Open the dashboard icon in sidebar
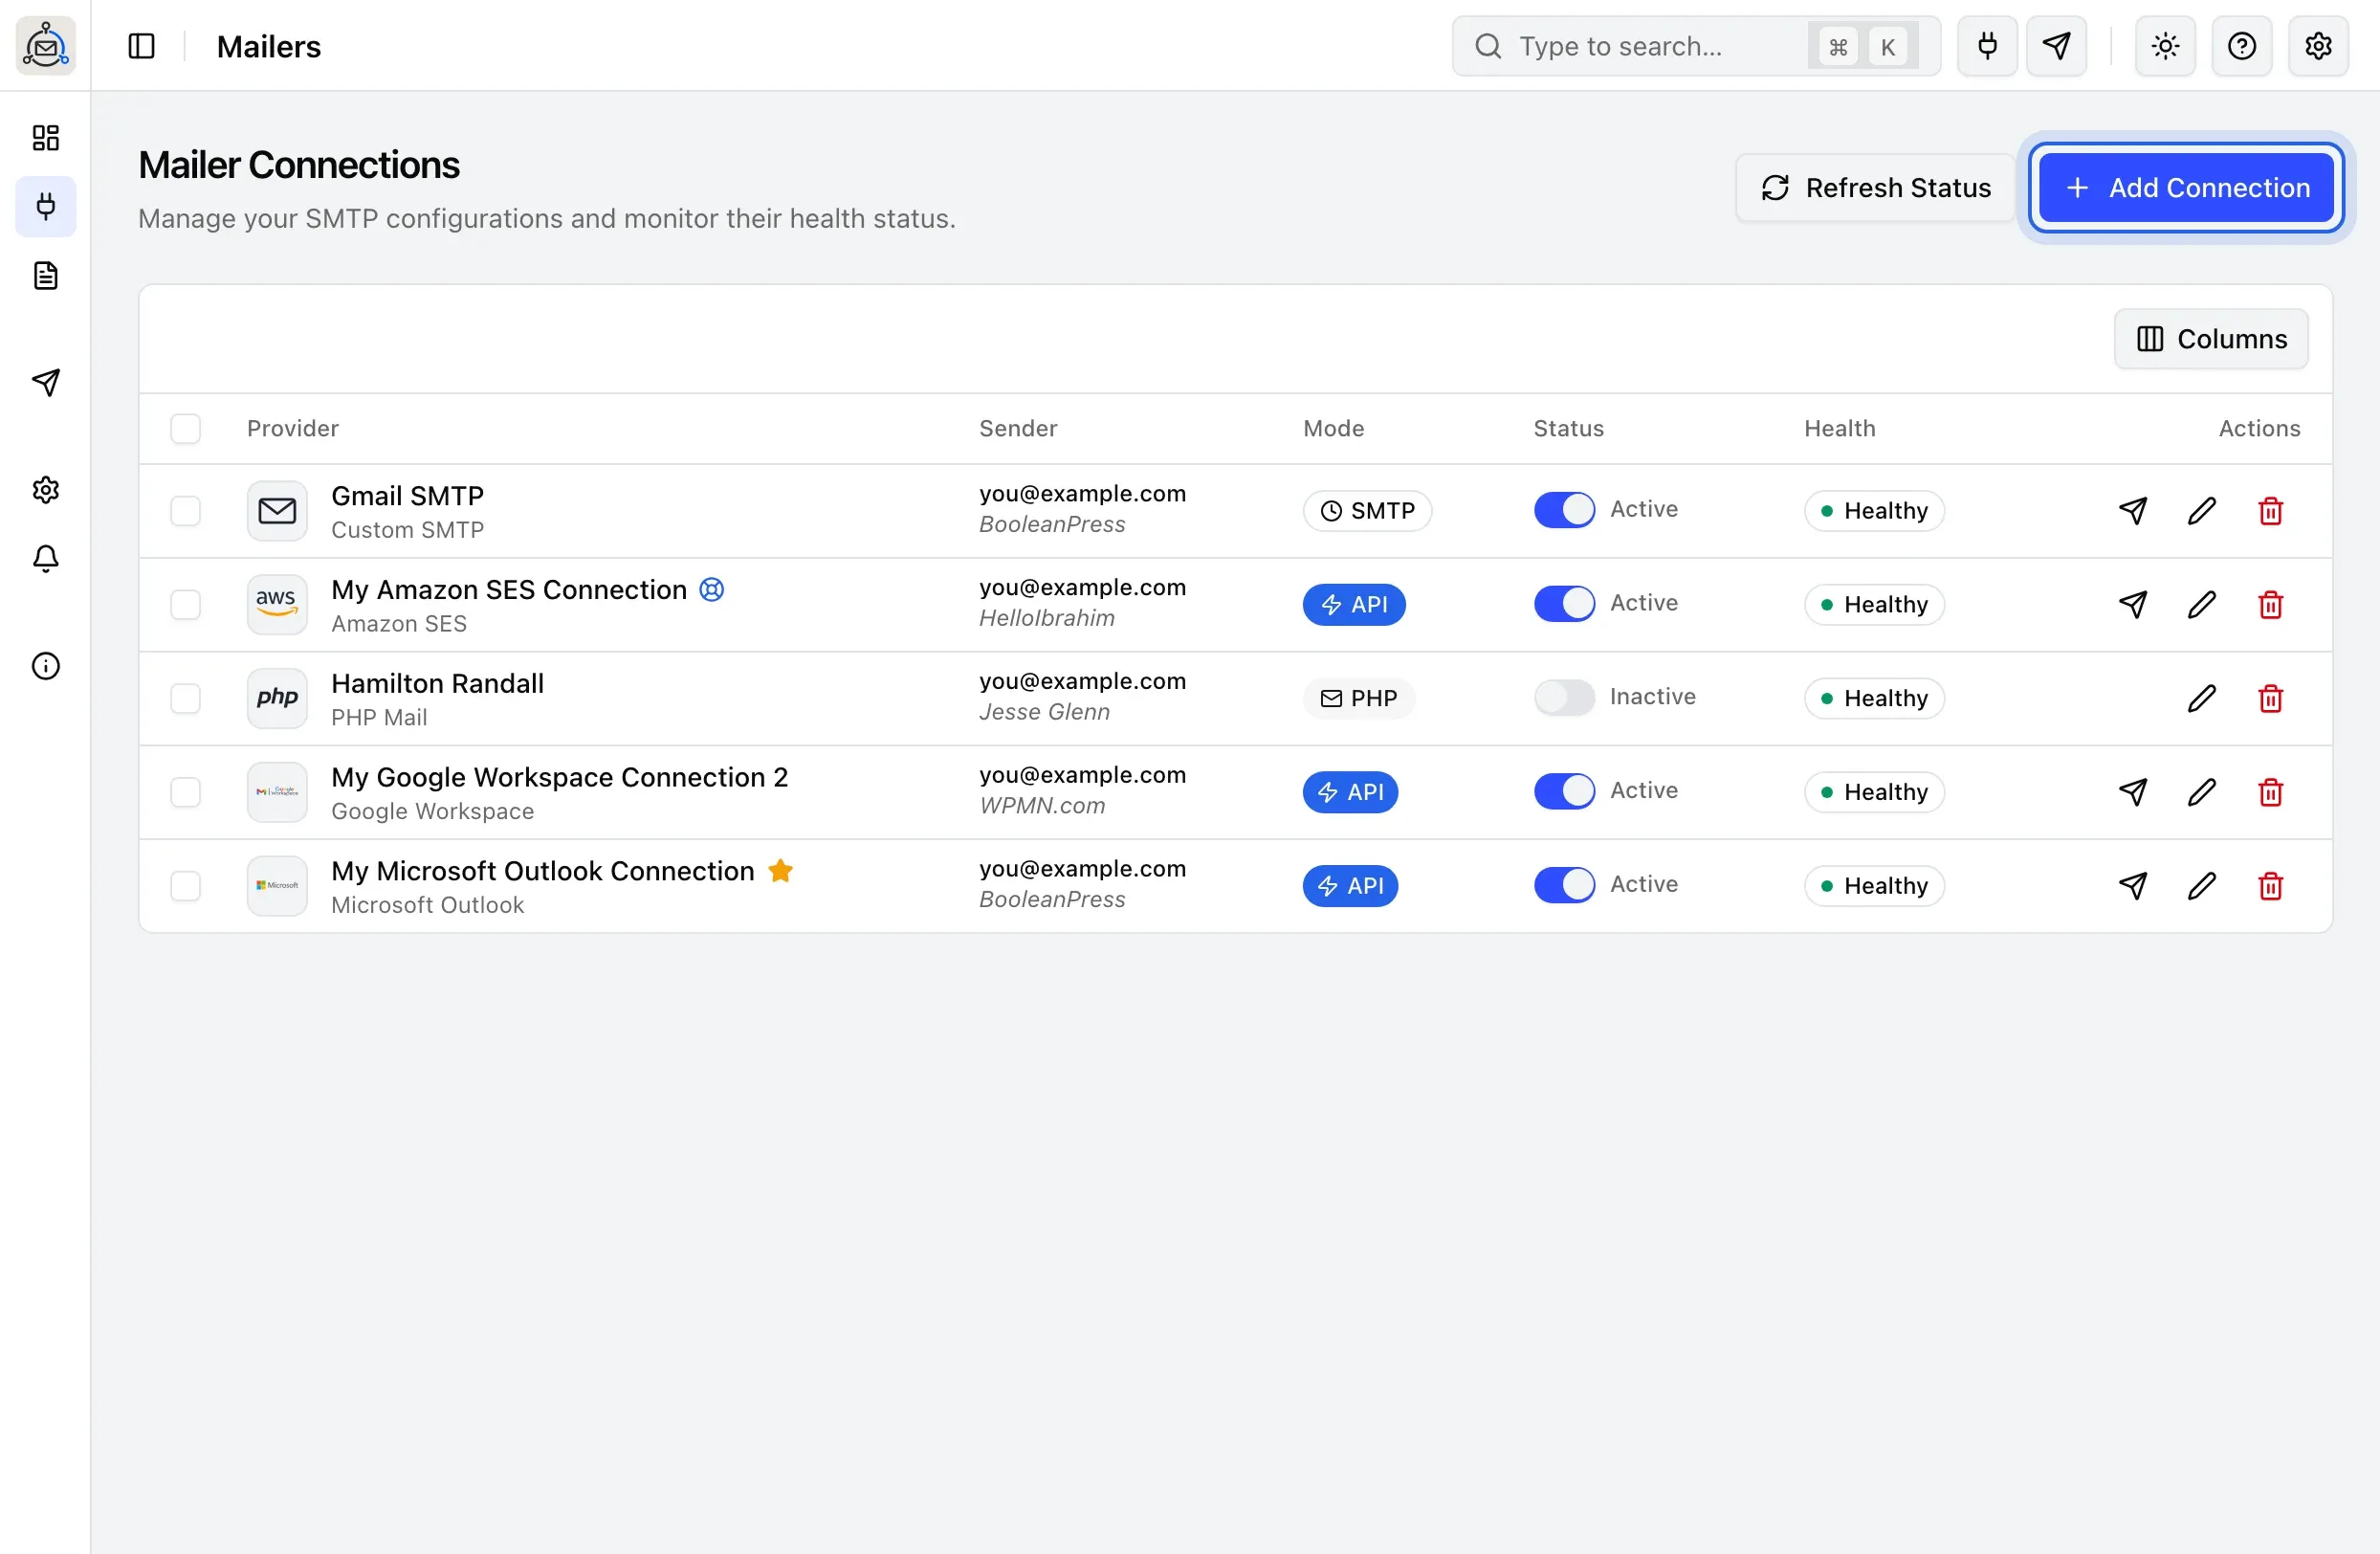 (x=46, y=137)
